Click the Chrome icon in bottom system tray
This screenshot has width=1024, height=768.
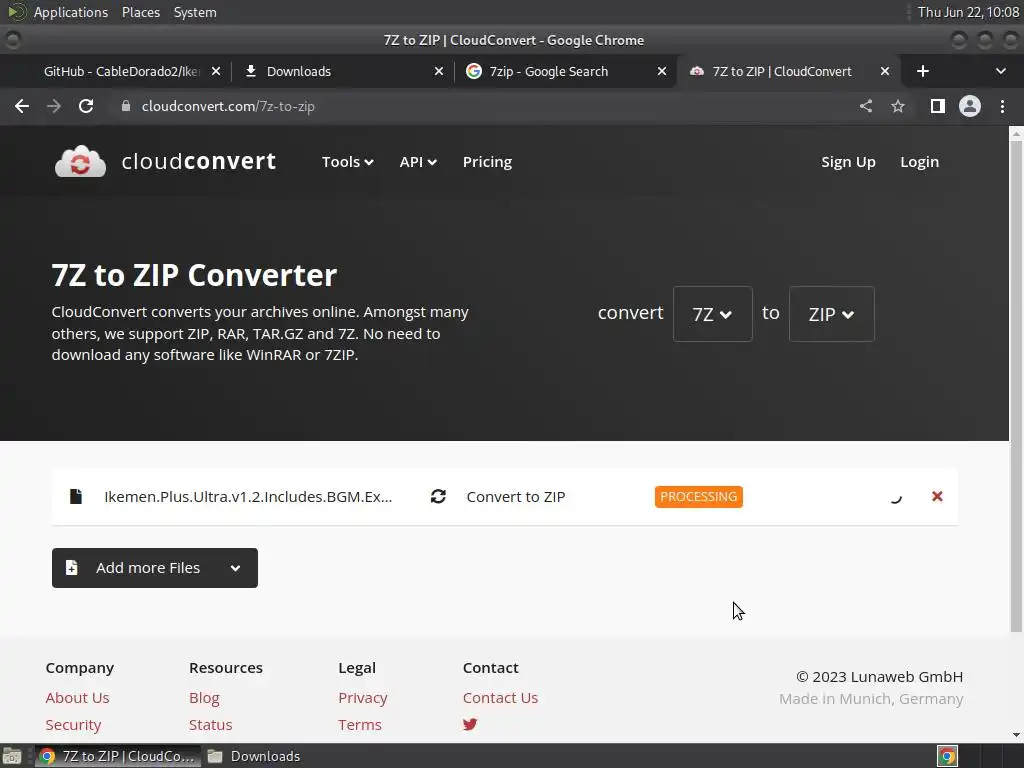coord(948,756)
